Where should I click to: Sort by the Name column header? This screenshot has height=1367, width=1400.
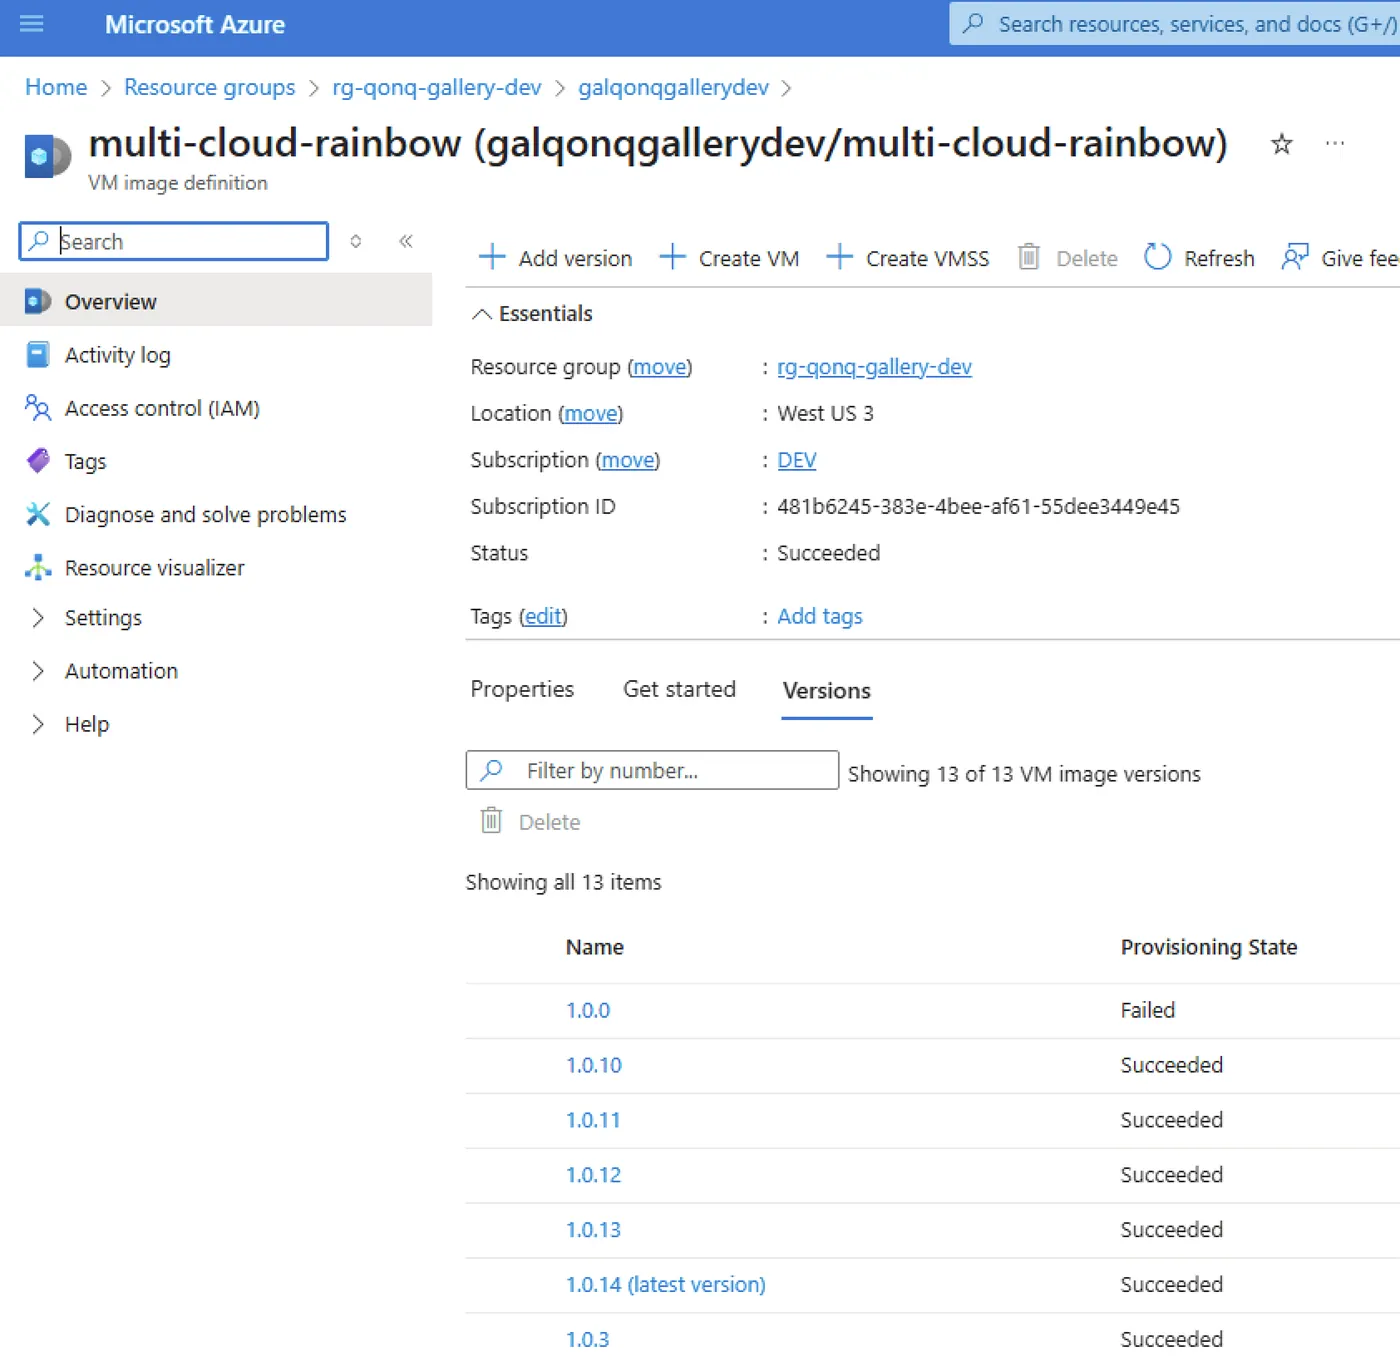595,947
